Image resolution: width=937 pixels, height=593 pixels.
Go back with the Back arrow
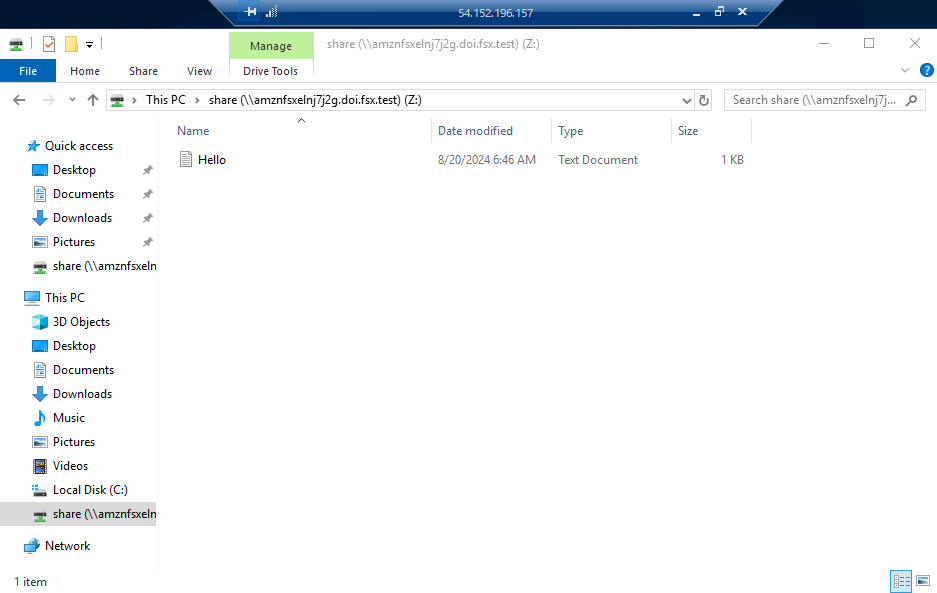pos(19,100)
